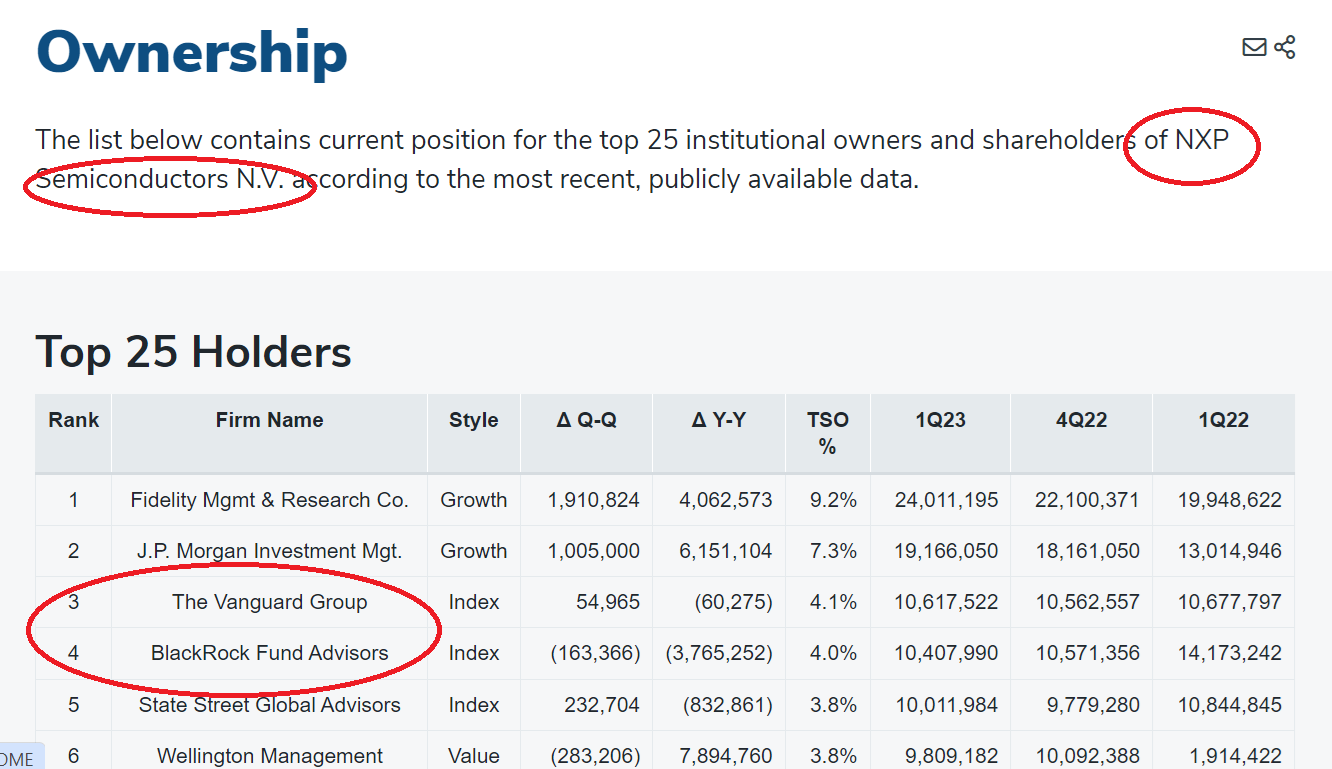
Task: Click BlackRock's 1Q23 value 10,407,990
Action: (946, 653)
